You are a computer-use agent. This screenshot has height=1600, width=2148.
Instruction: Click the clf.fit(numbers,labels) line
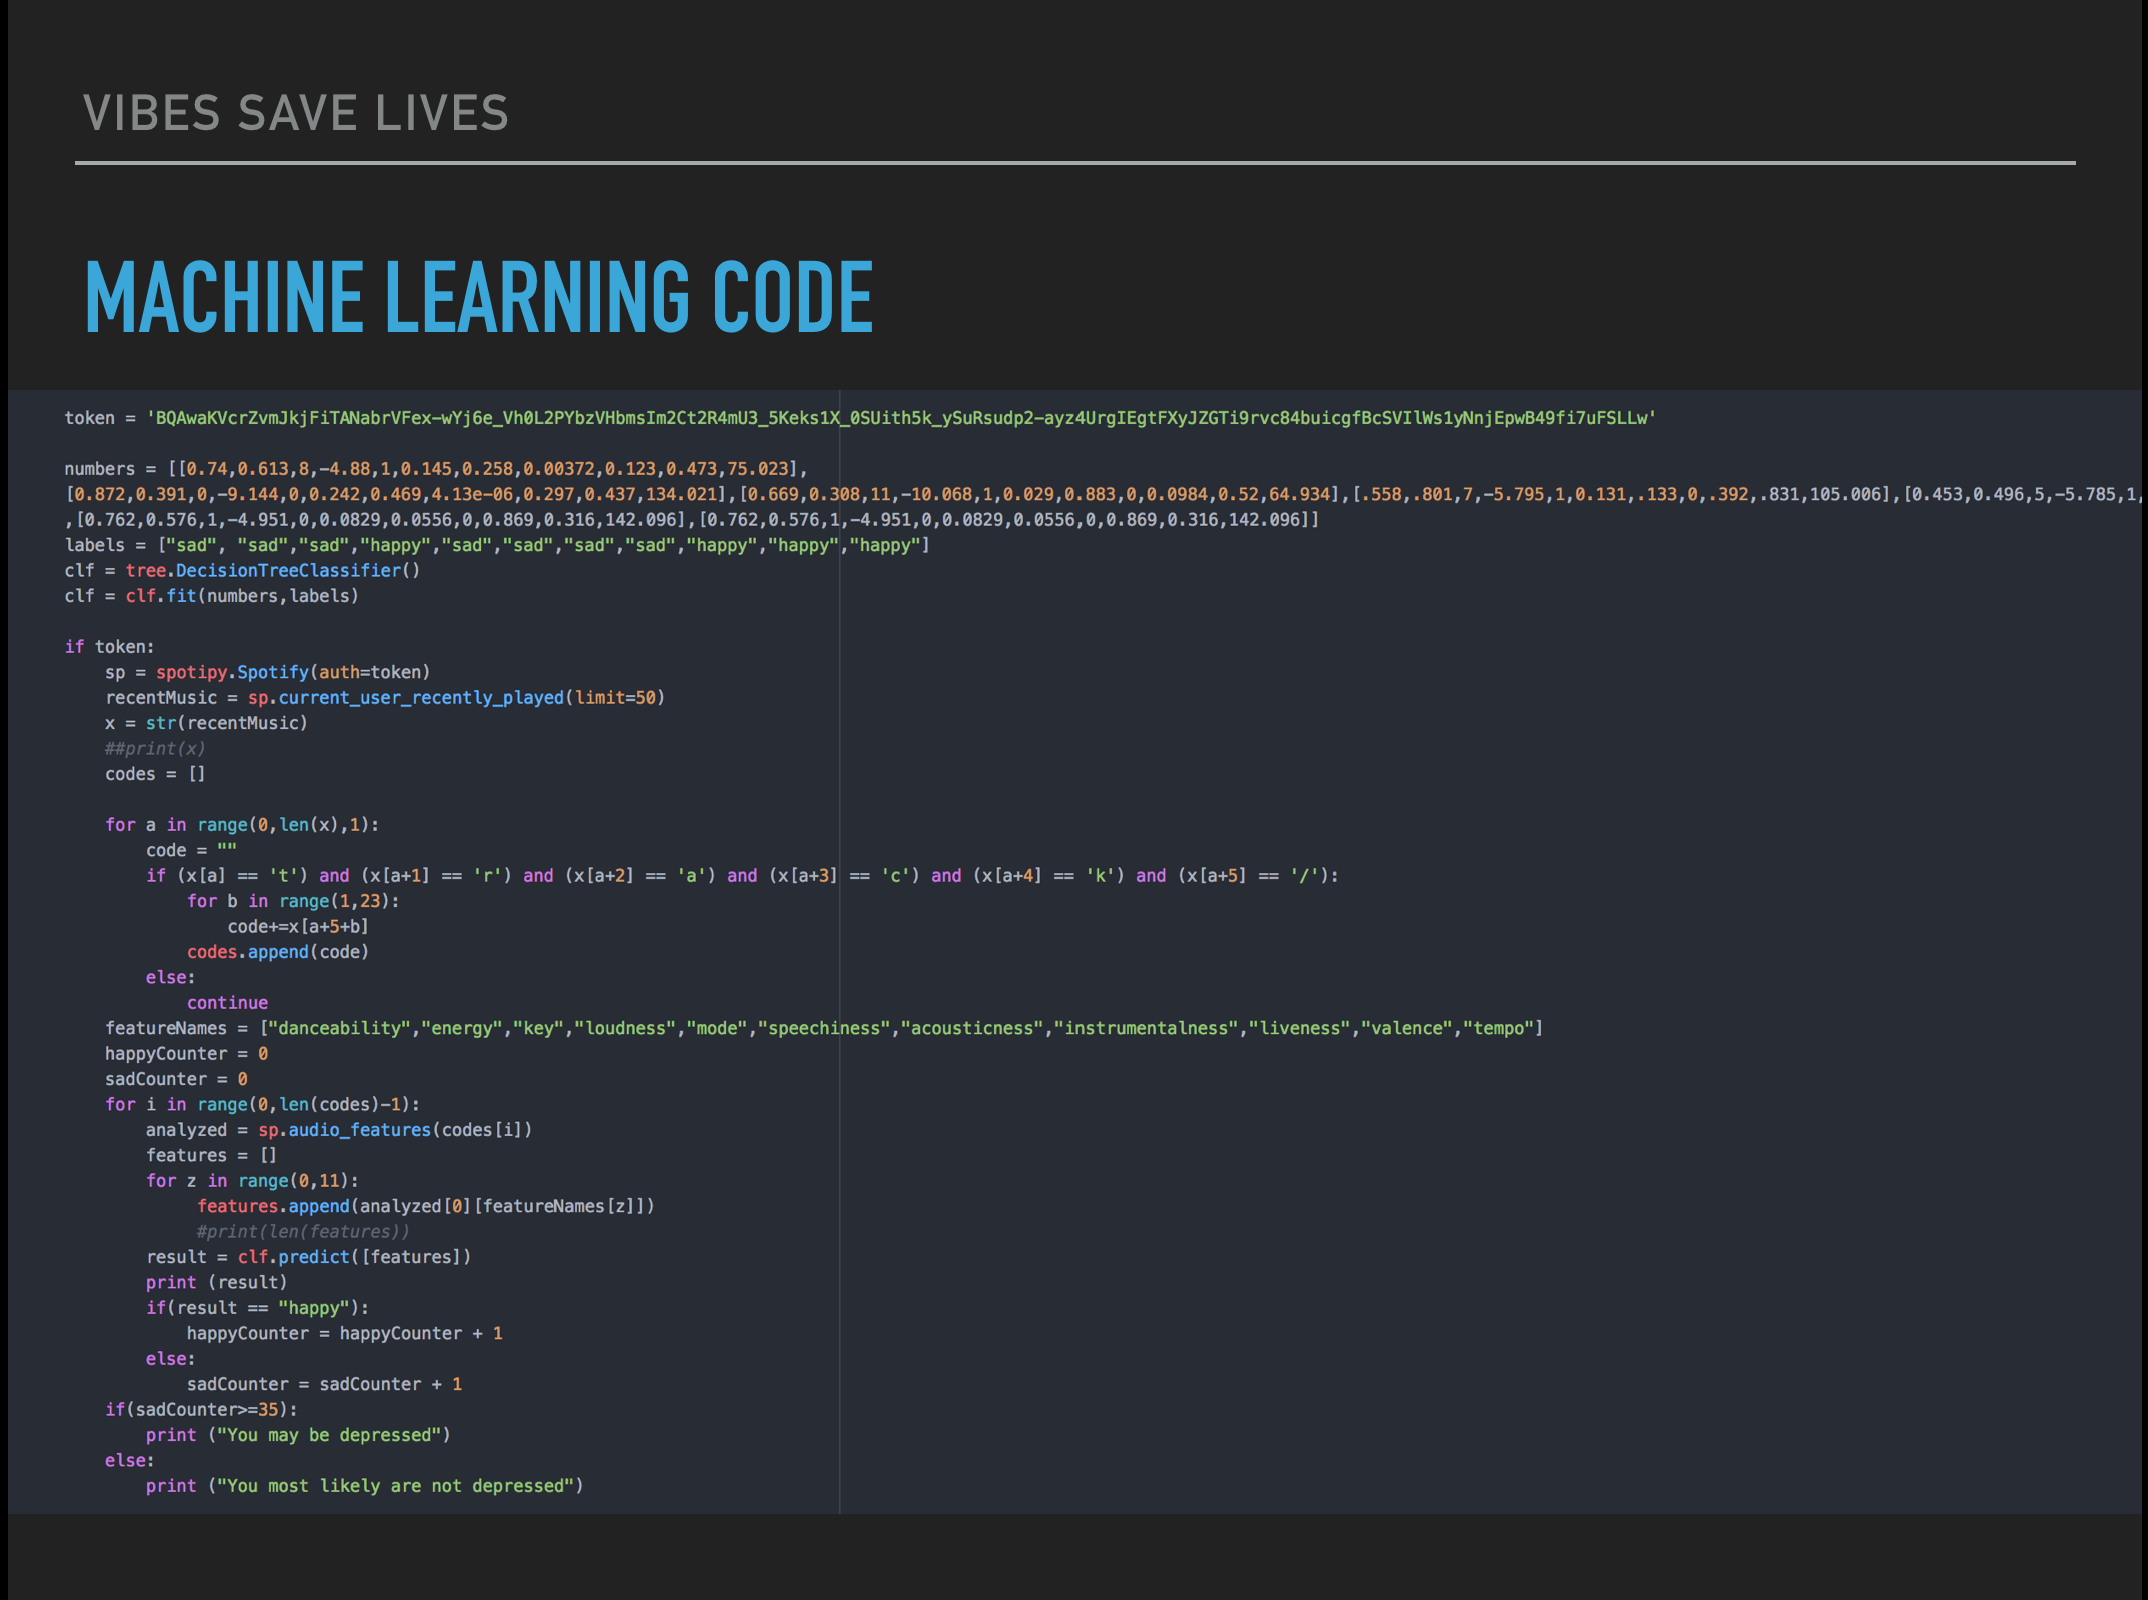click(211, 596)
